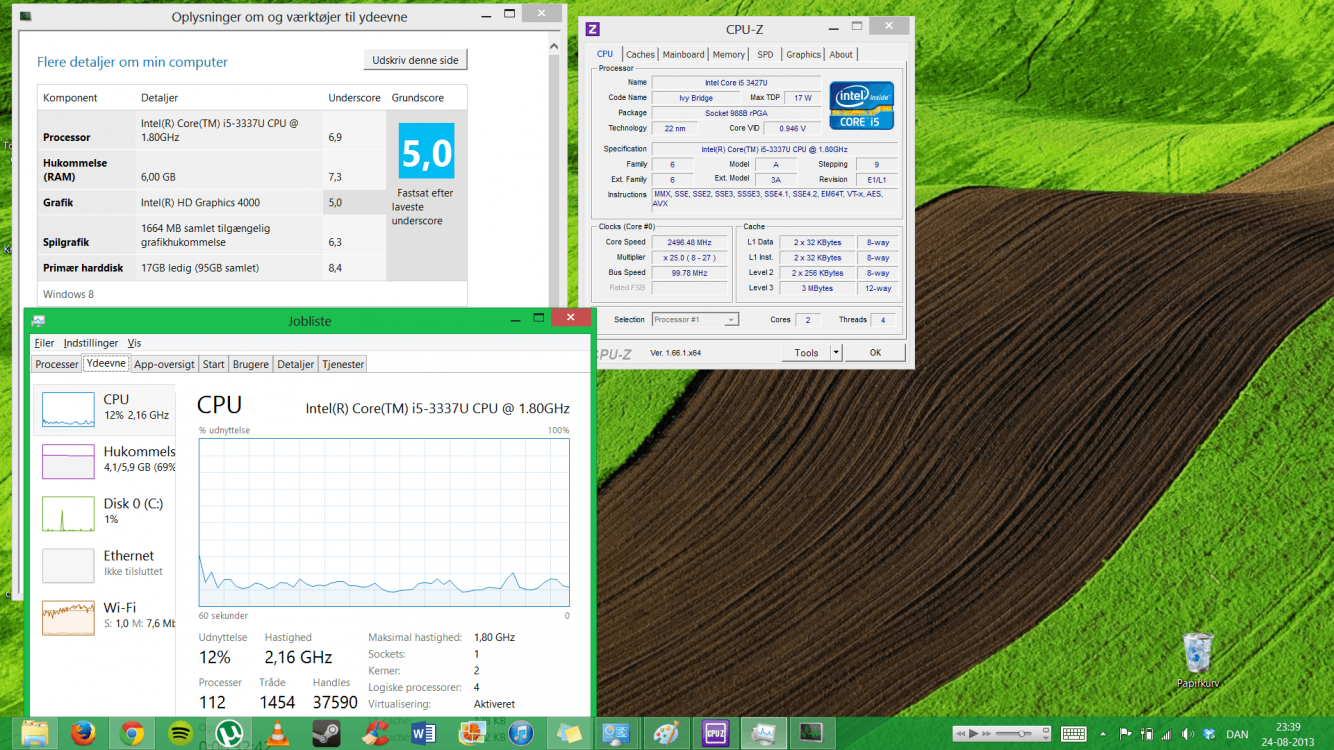Open Paint from the taskbar

click(x=666, y=734)
